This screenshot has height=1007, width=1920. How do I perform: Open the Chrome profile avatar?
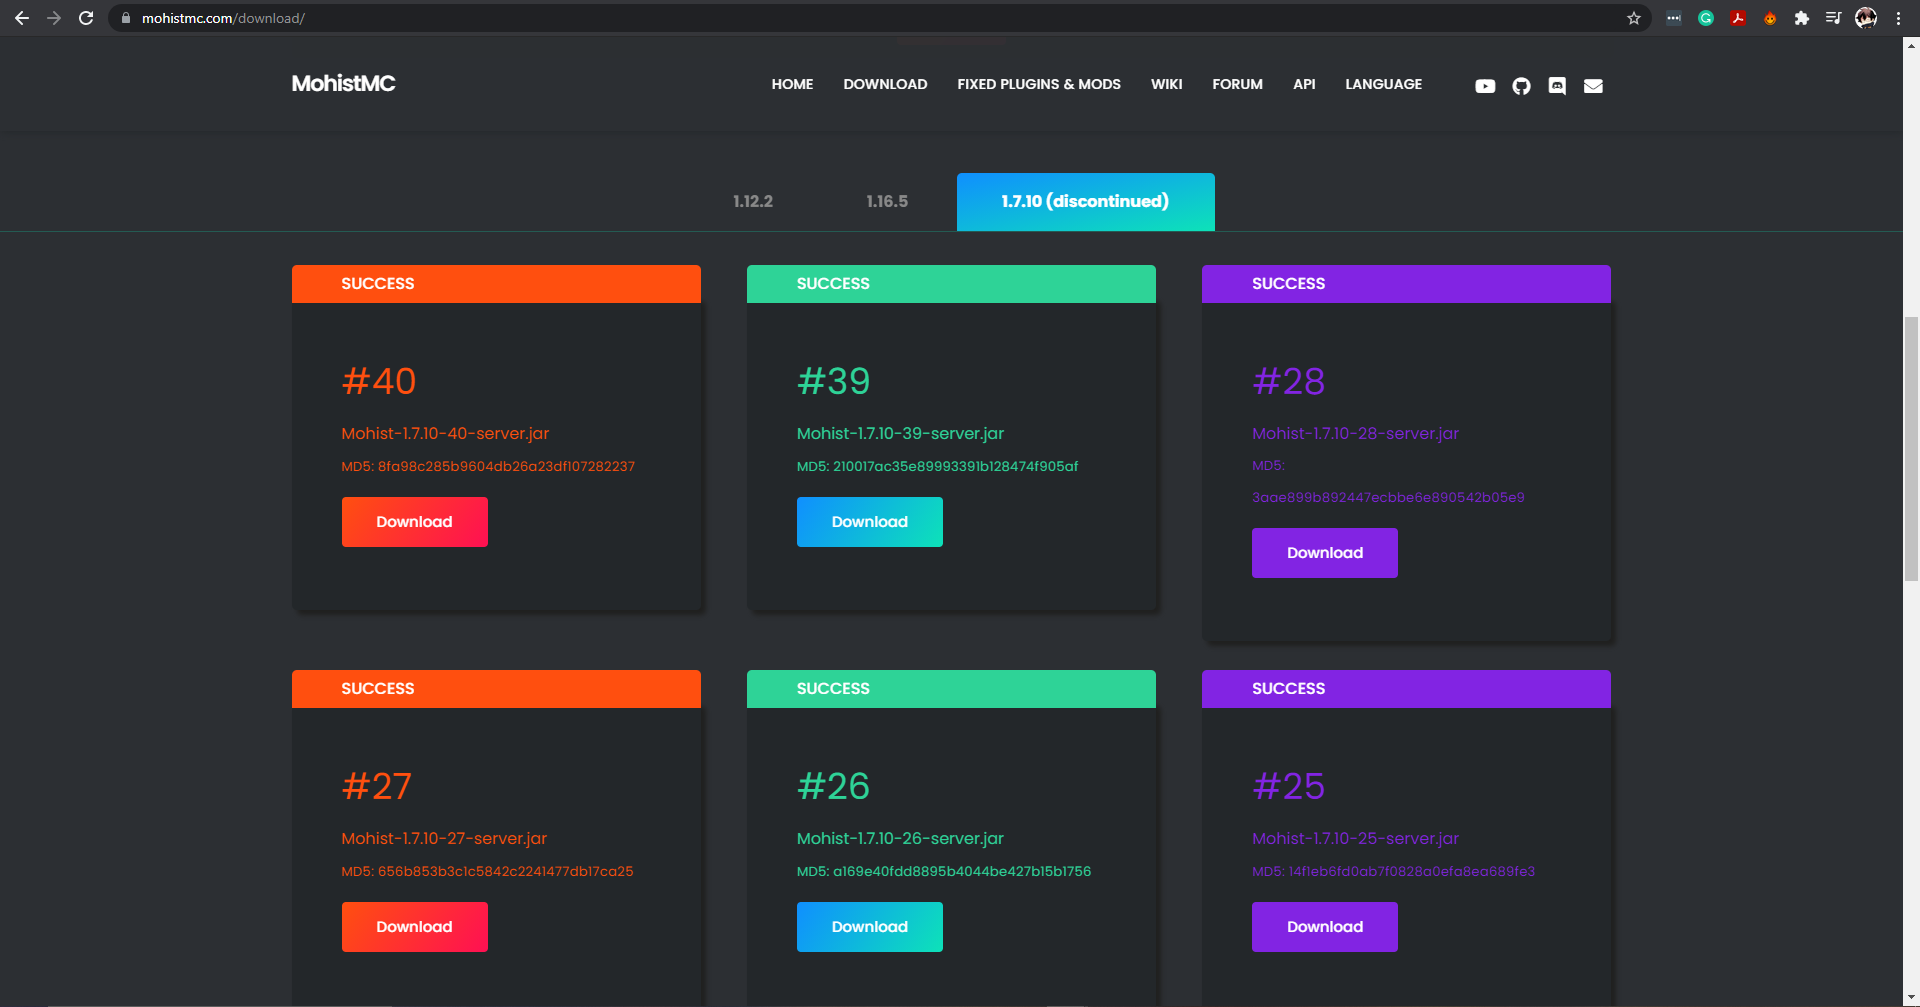tap(1866, 18)
